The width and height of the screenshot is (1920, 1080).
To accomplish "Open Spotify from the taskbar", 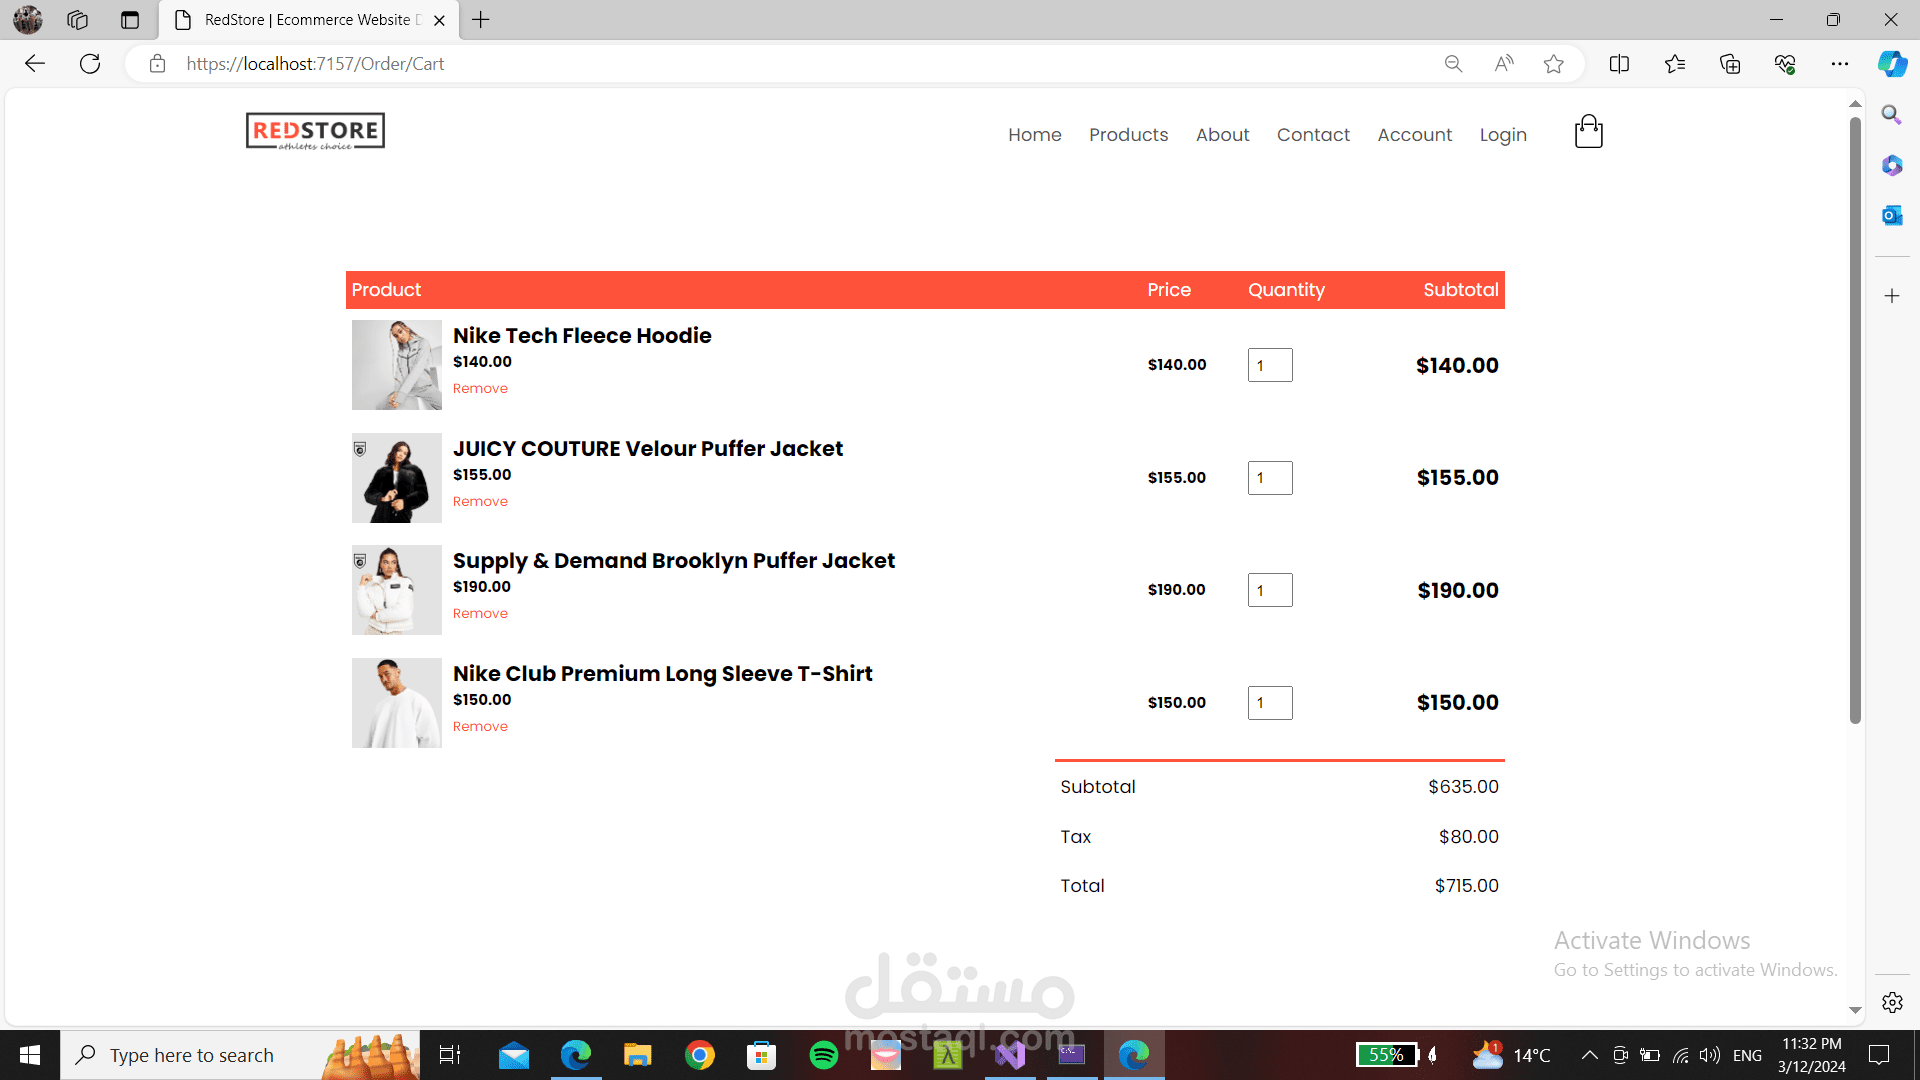I will [823, 1055].
